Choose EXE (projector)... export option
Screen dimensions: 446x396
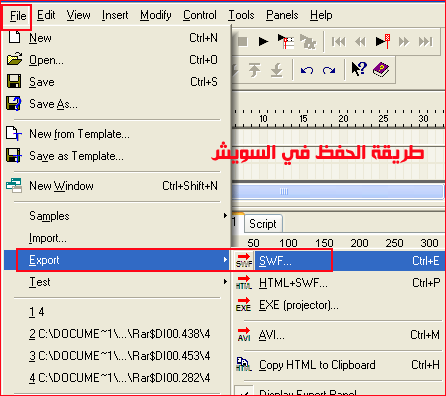(x=339, y=305)
